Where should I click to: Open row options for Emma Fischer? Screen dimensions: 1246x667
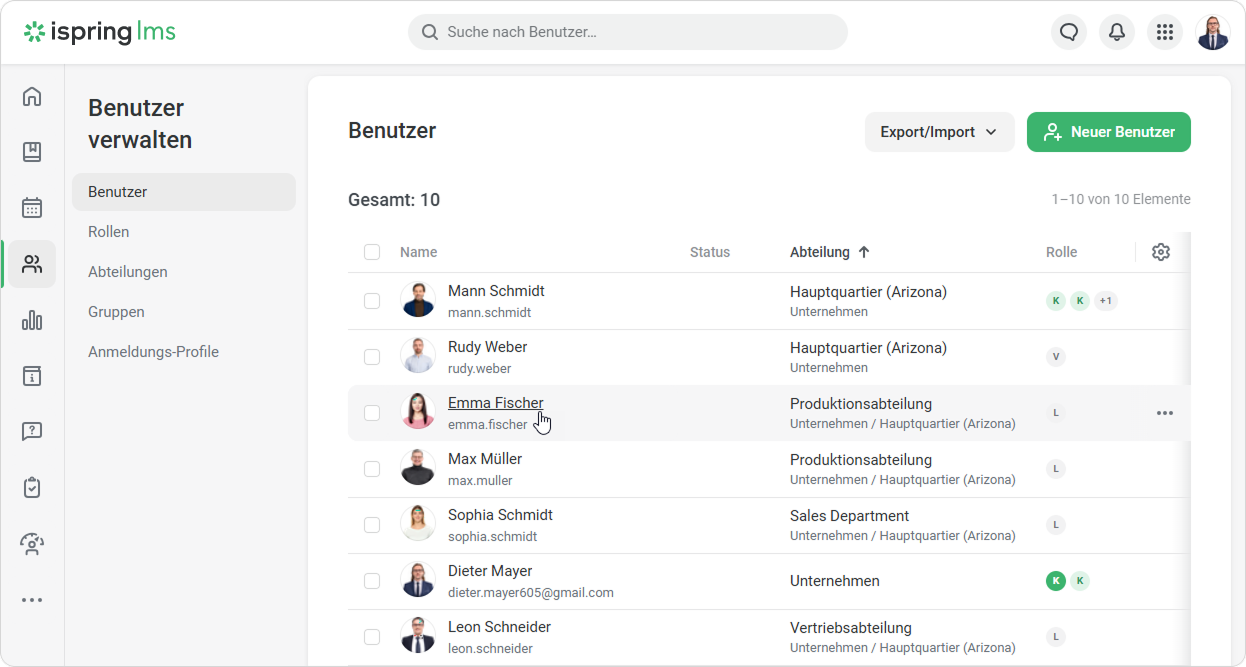point(1164,413)
